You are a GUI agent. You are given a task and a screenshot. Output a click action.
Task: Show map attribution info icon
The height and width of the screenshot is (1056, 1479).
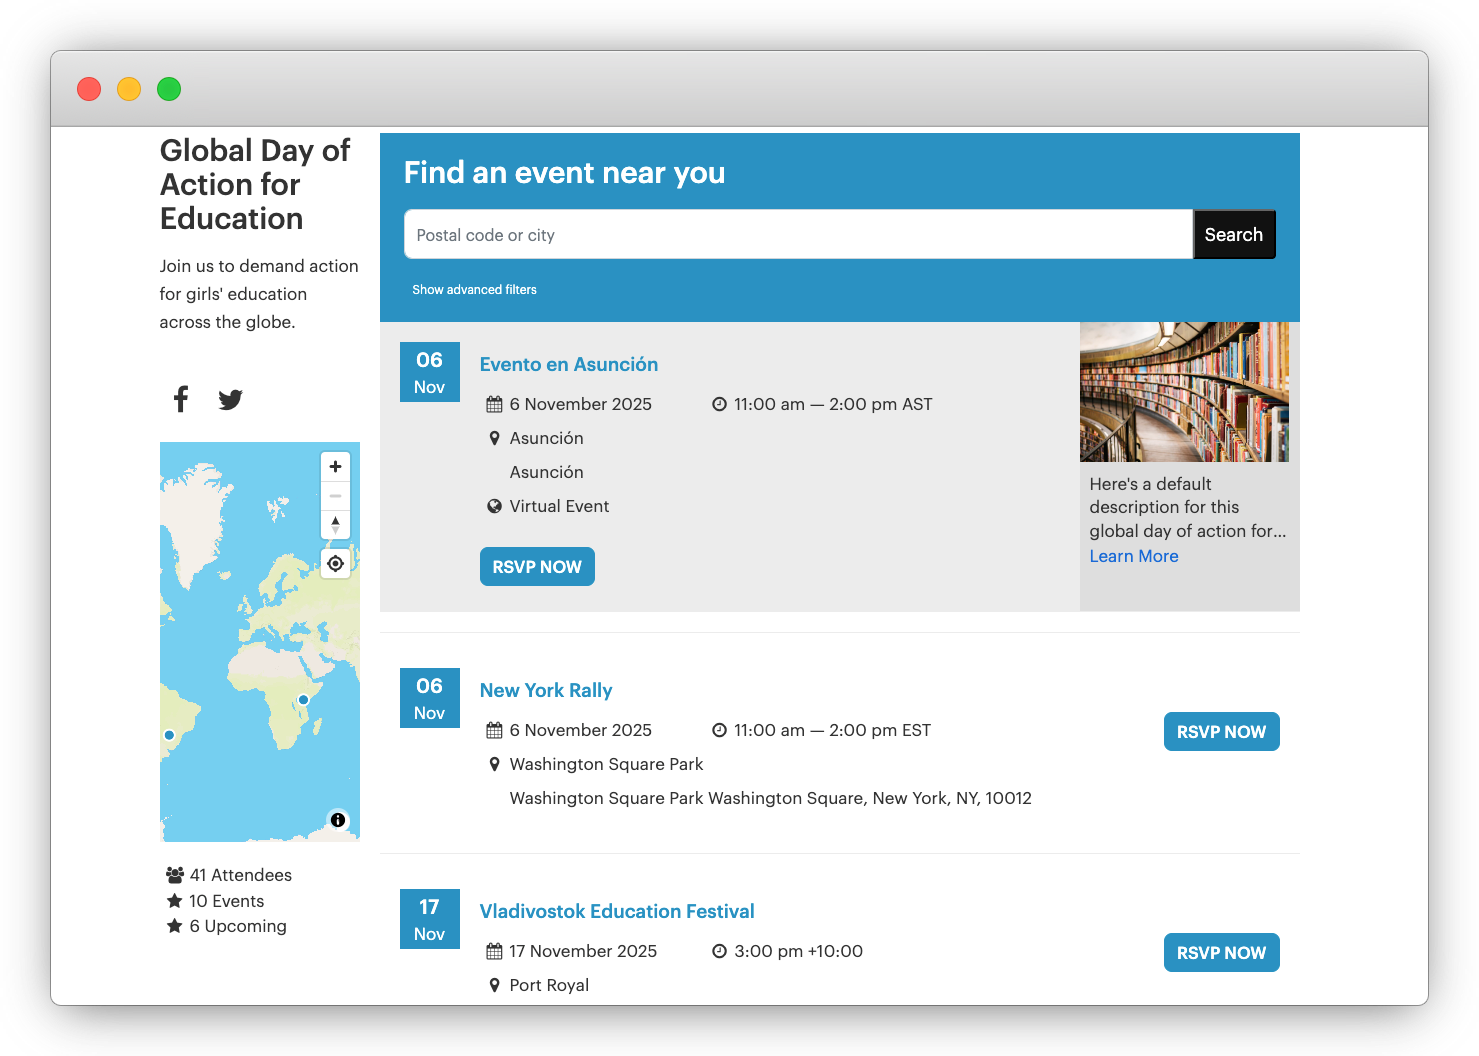[338, 820]
